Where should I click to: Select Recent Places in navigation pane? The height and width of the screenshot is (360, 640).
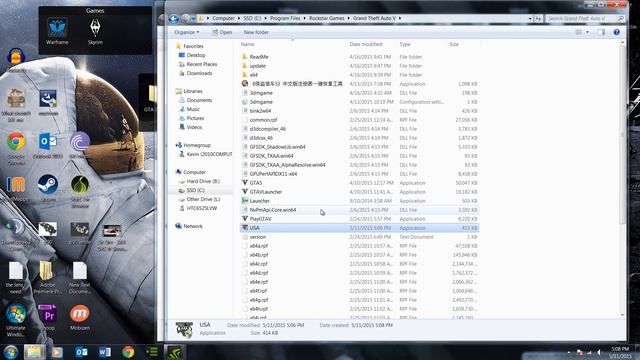(x=202, y=64)
